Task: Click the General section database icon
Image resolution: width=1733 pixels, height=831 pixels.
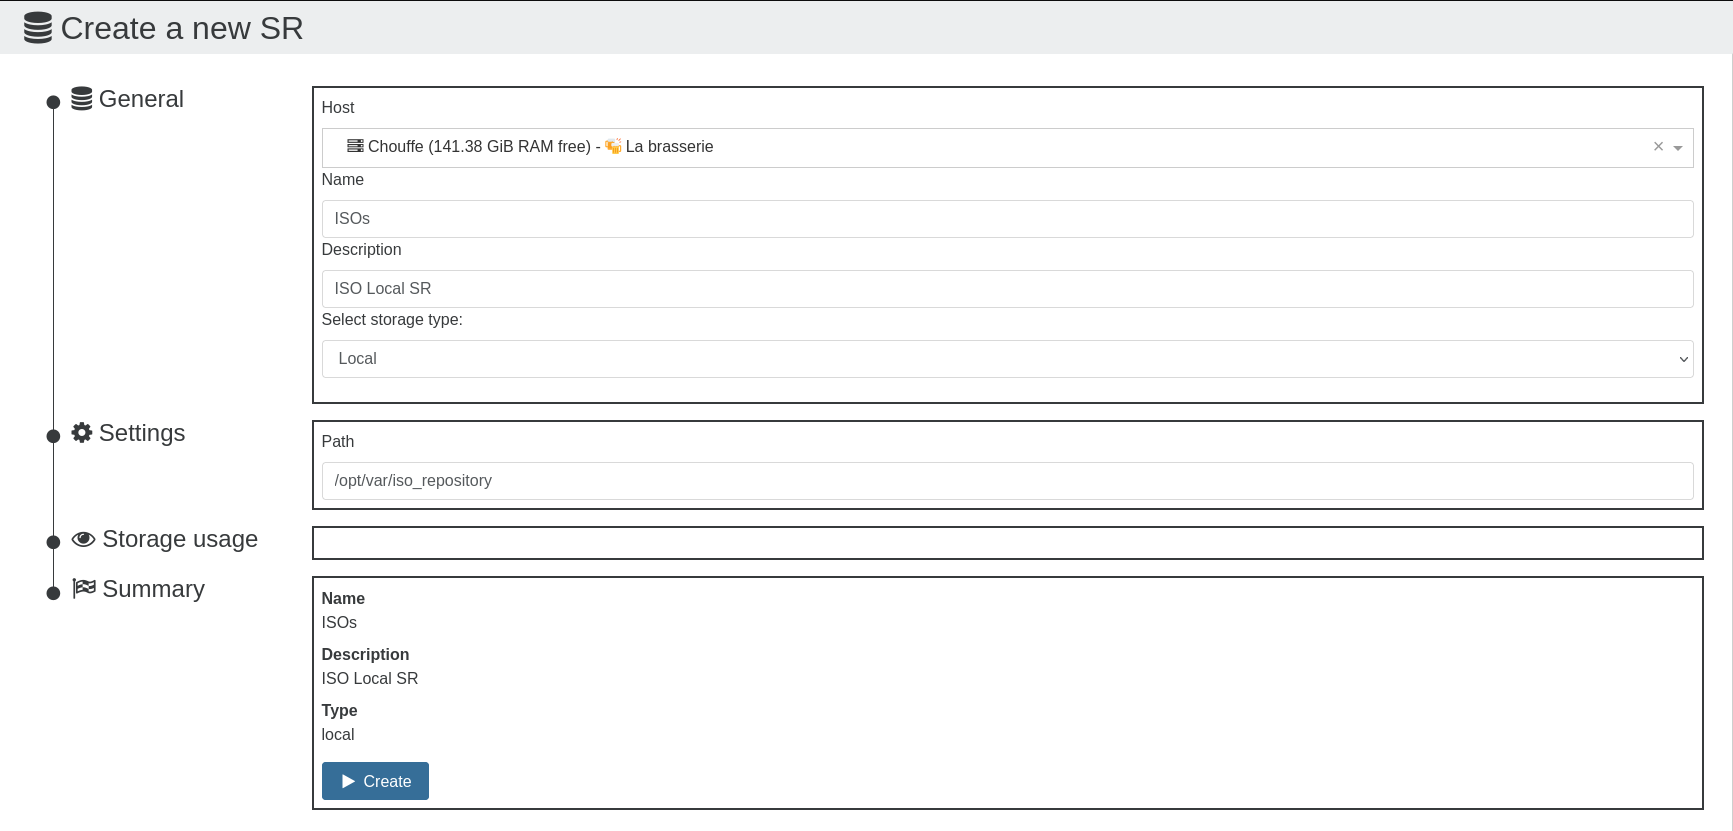Action: coord(82,99)
